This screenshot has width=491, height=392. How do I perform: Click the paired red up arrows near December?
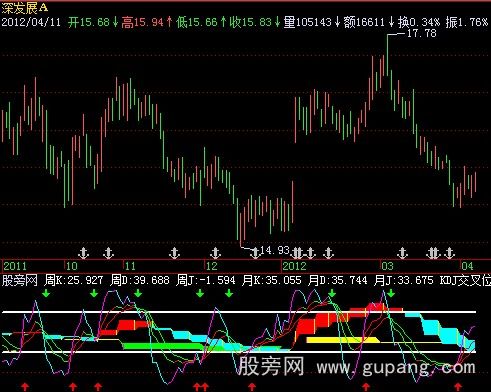tap(201, 387)
